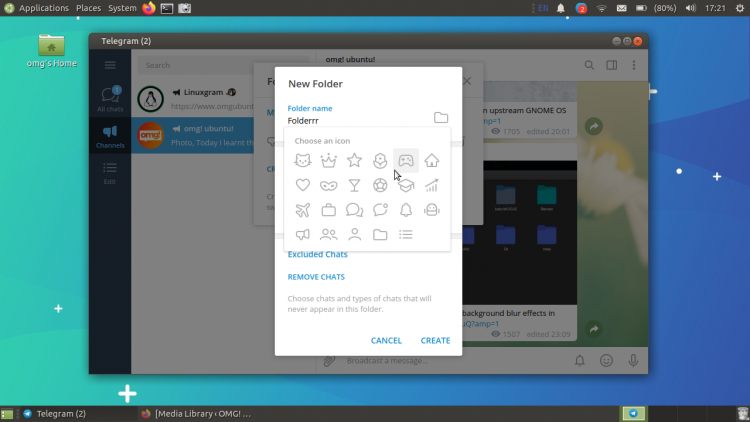Viewport: 750px width, 422px height.
Task: Edit the Folder name field
Action: tap(359, 121)
